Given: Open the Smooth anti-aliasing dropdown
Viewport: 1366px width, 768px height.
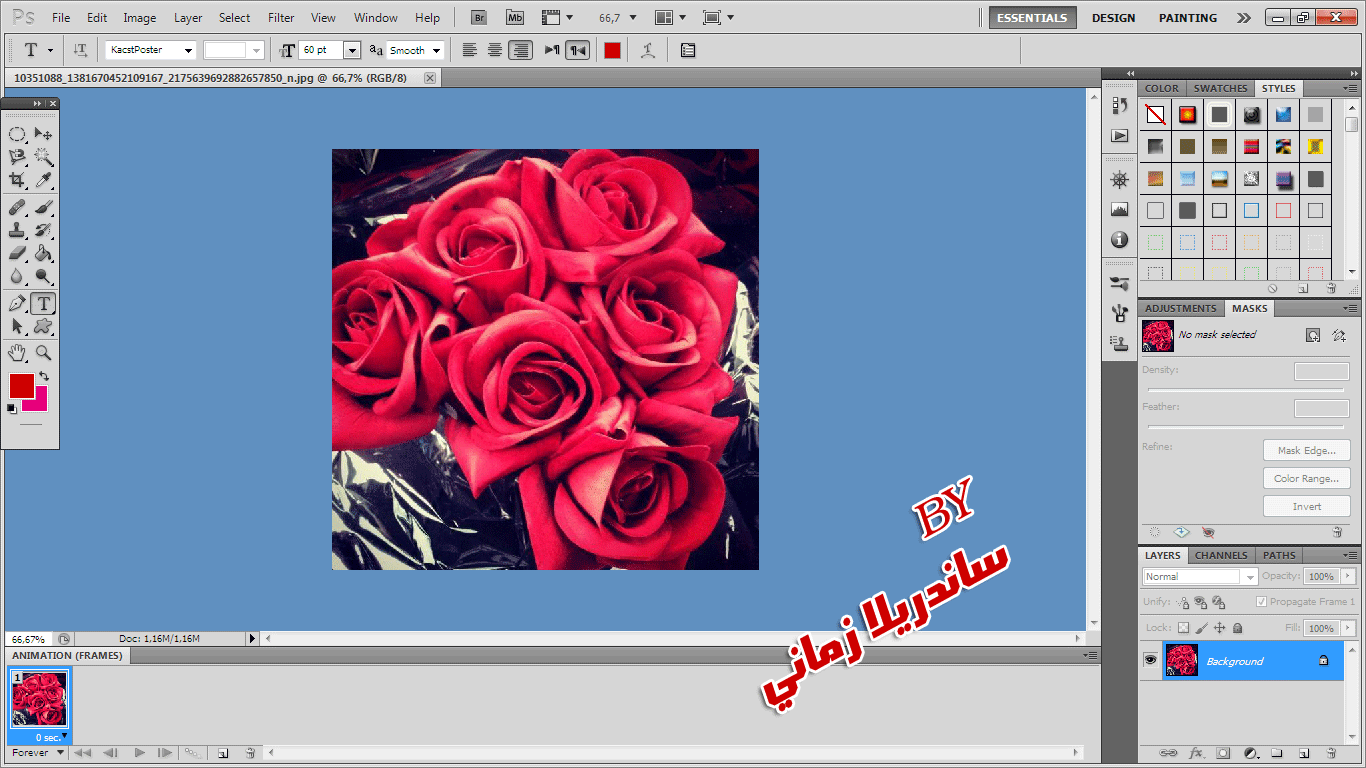Looking at the screenshot, I should pos(437,50).
